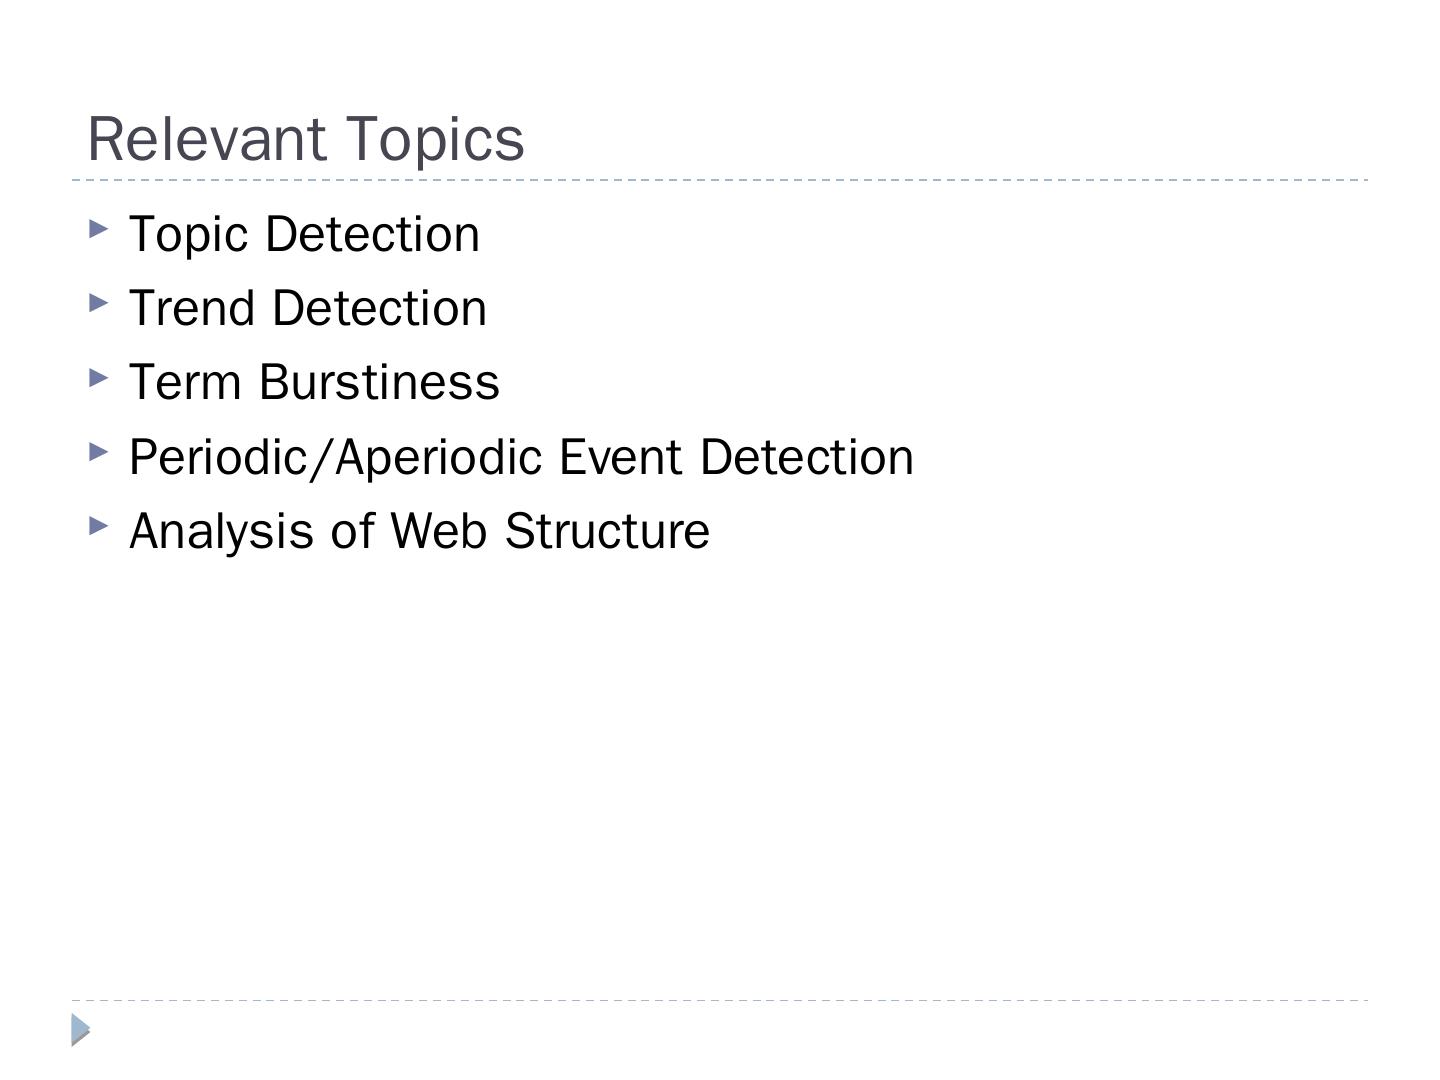Click the word "Burstiness" in third bullet
The width and height of the screenshot is (1440, 1080).
pyautogui.click(x=379, y=383)
